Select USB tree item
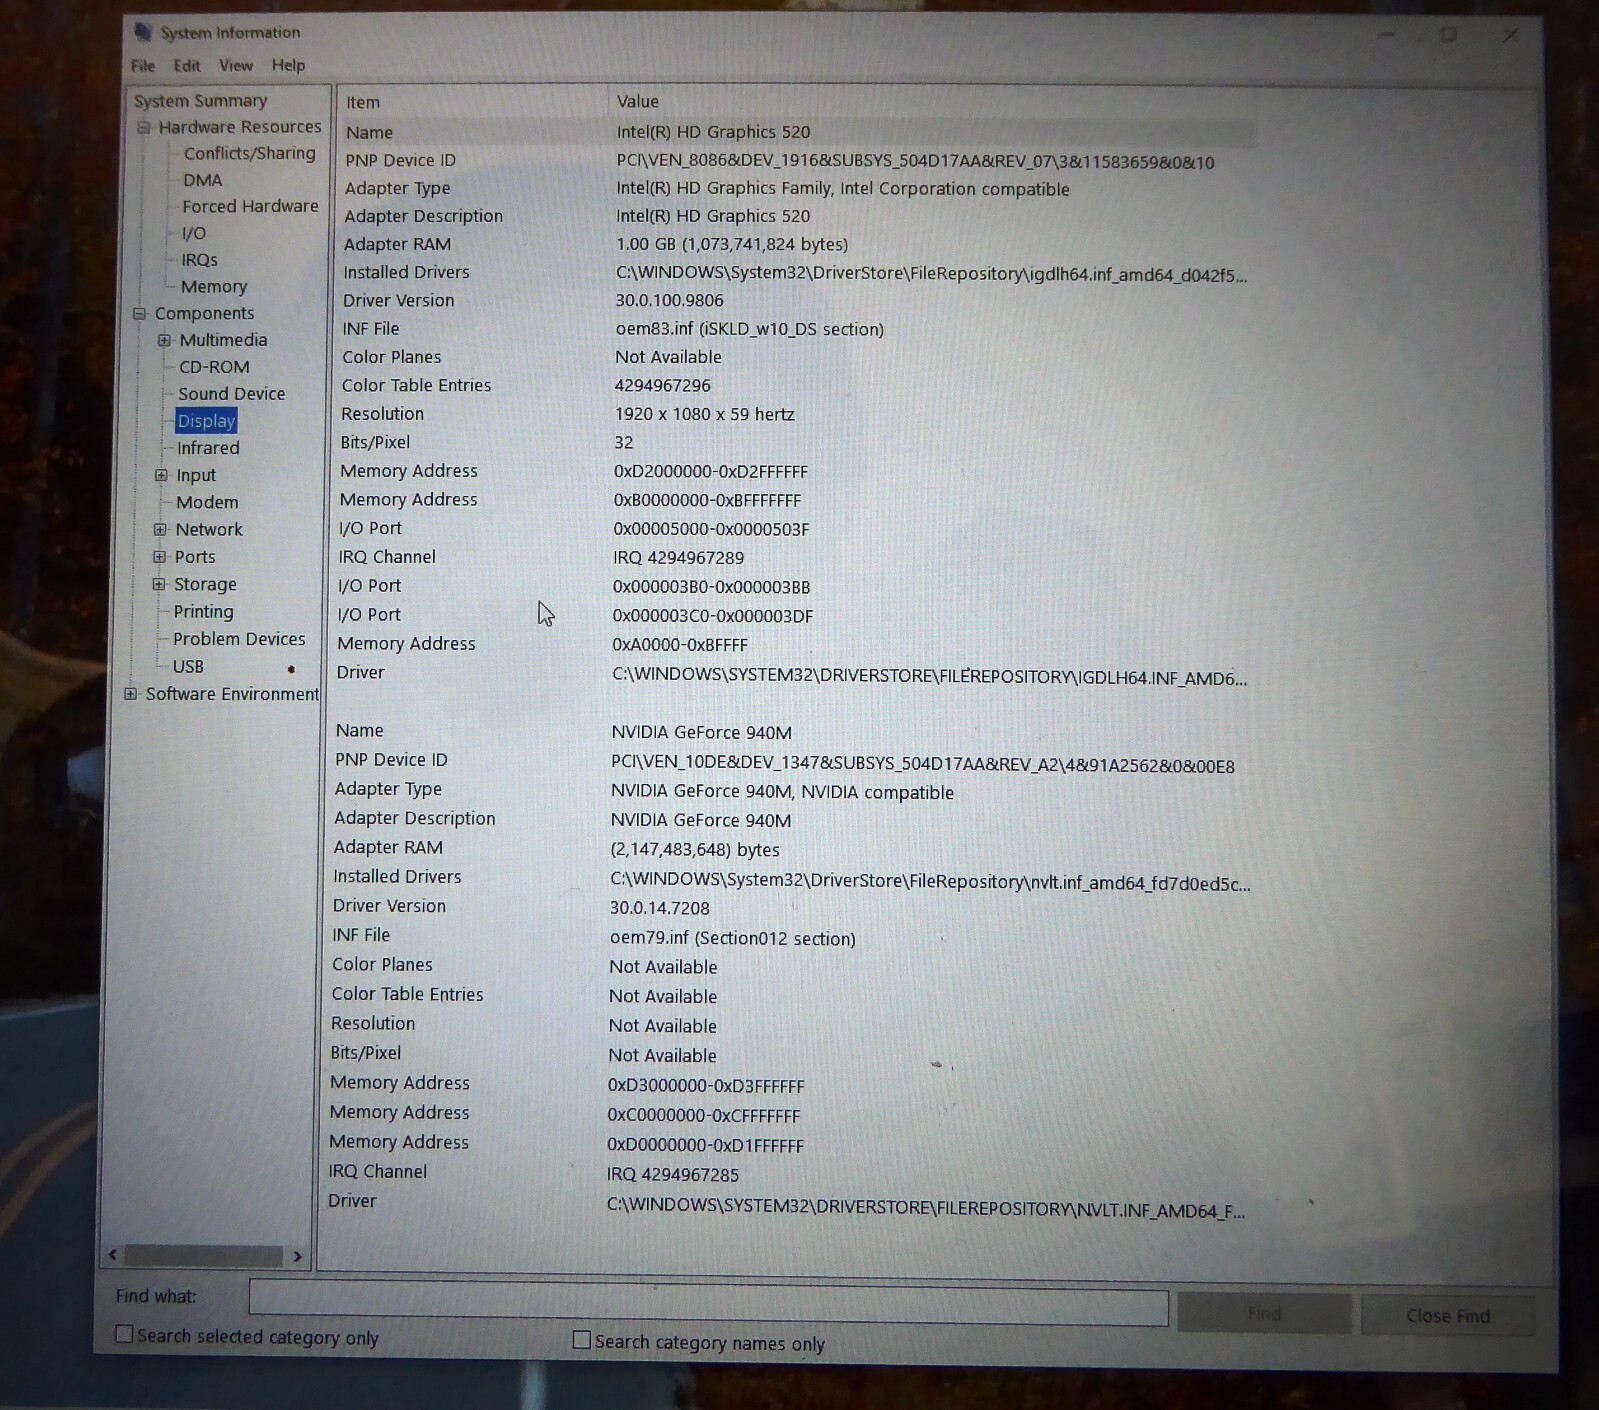The image size is (1599, 1410). pyautogui.click(x=188, y=667)
